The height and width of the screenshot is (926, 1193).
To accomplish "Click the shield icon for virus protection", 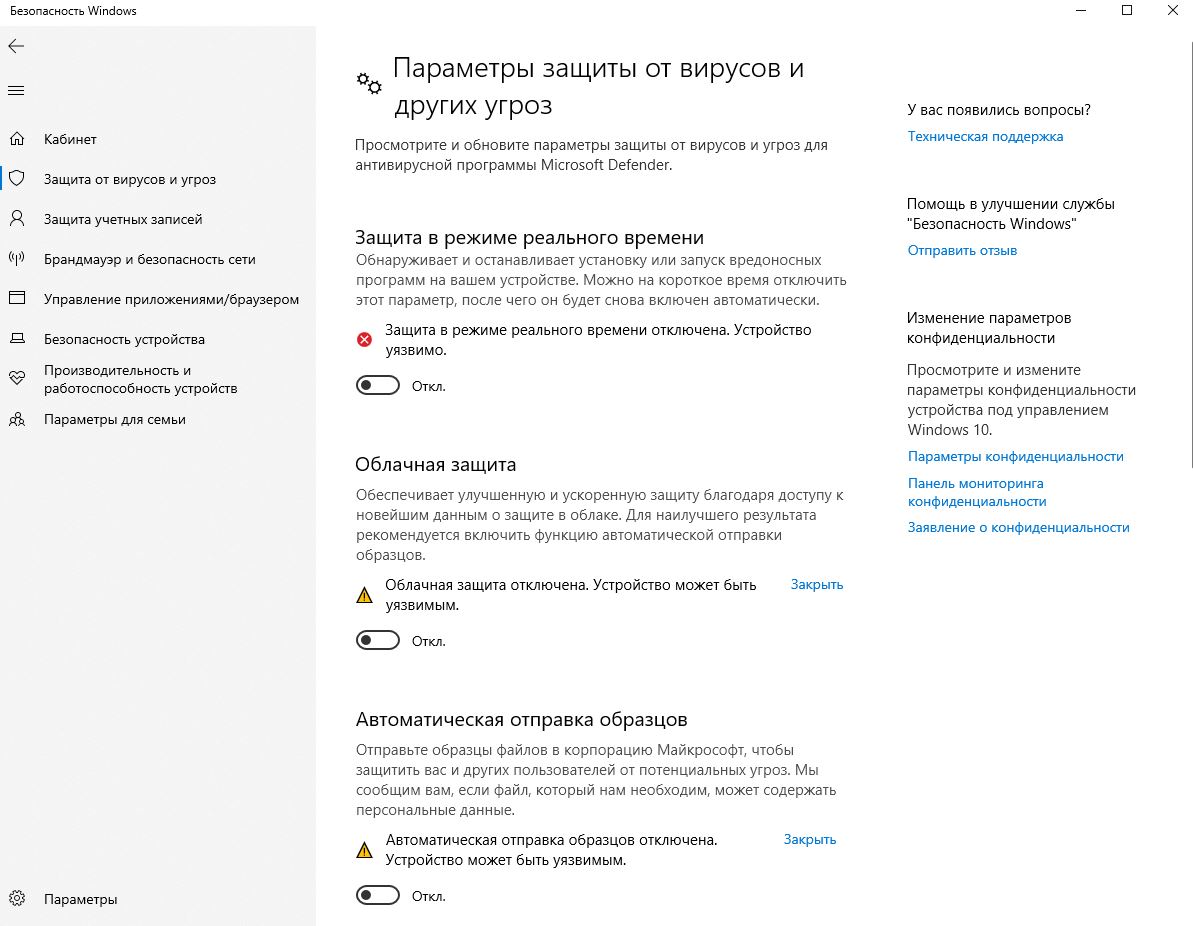I will 17,179.
